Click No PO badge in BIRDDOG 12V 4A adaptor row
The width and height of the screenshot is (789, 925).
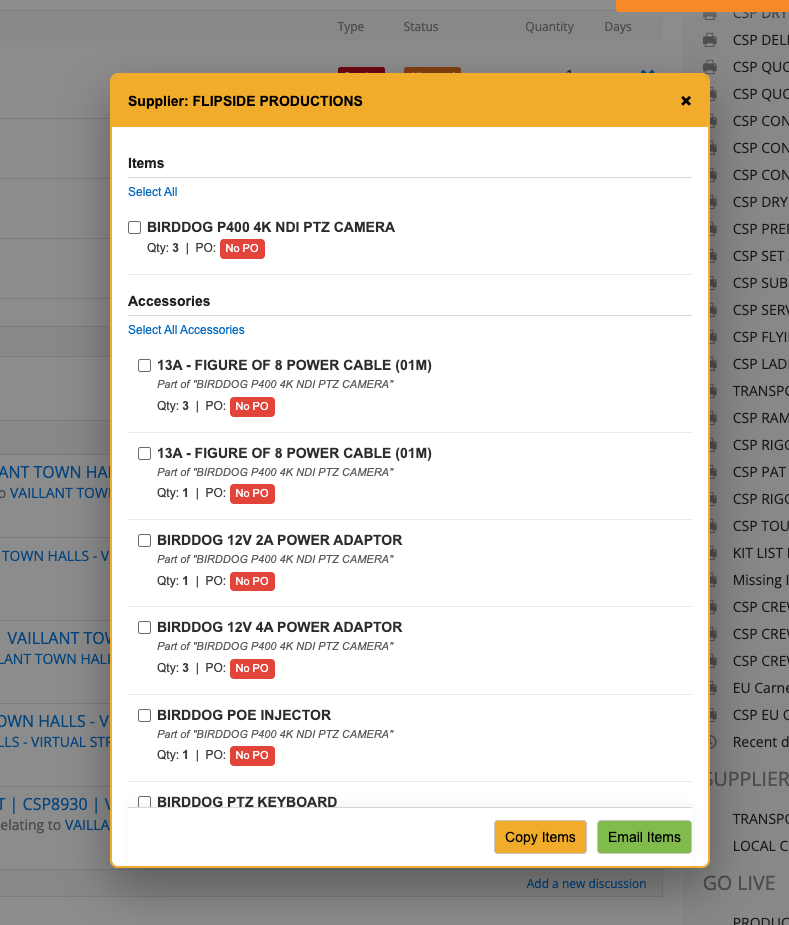(x=252, y=668)
